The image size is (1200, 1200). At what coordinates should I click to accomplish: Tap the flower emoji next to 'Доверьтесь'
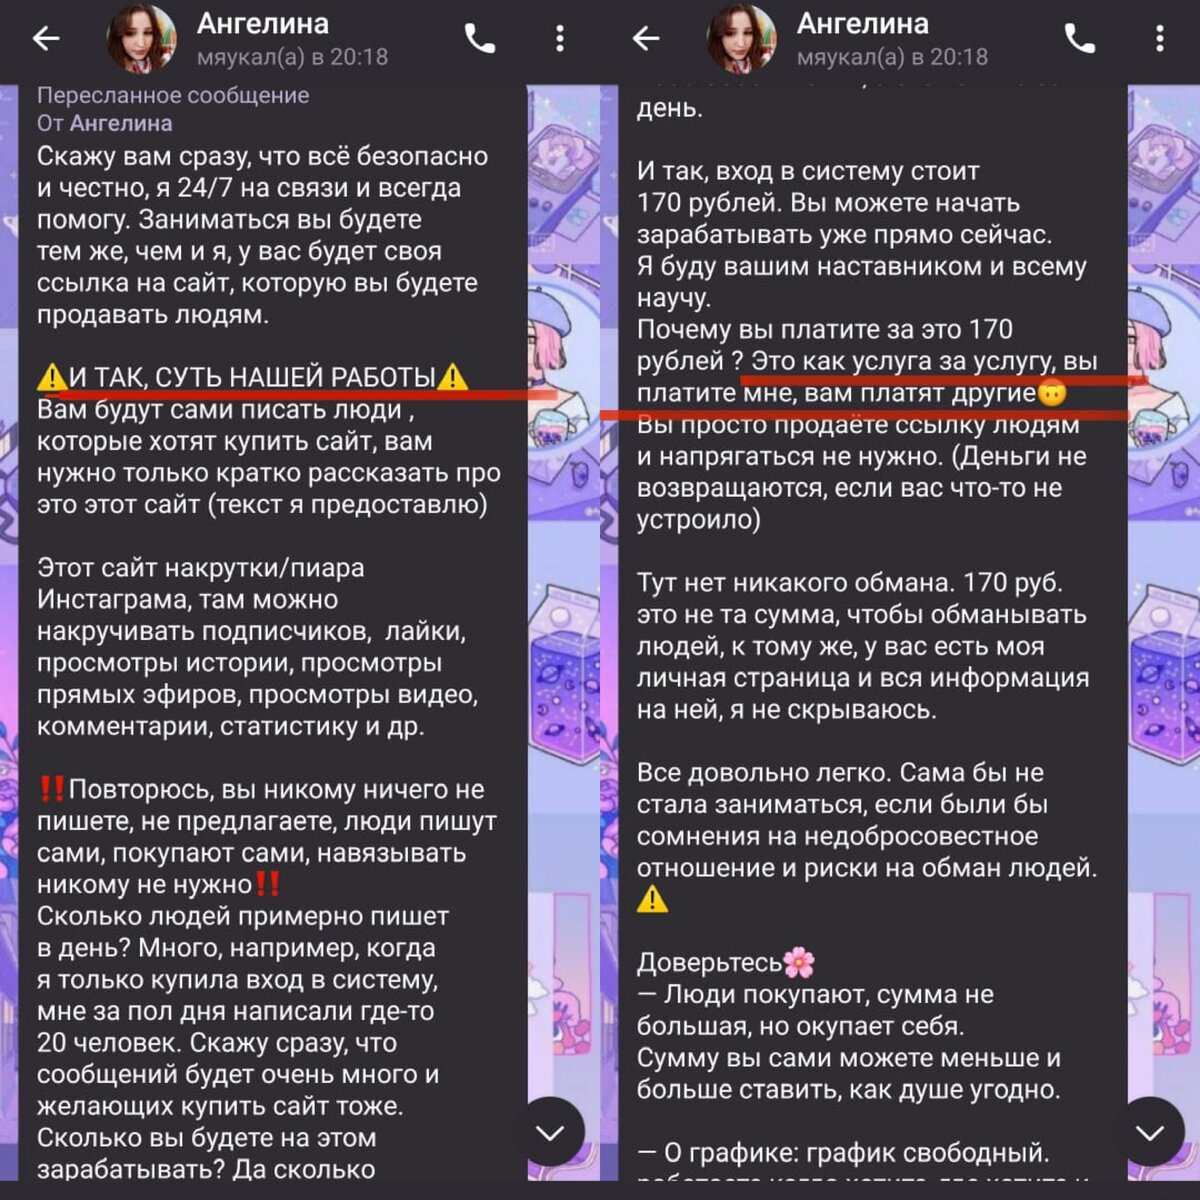click(x=799, y=963)
